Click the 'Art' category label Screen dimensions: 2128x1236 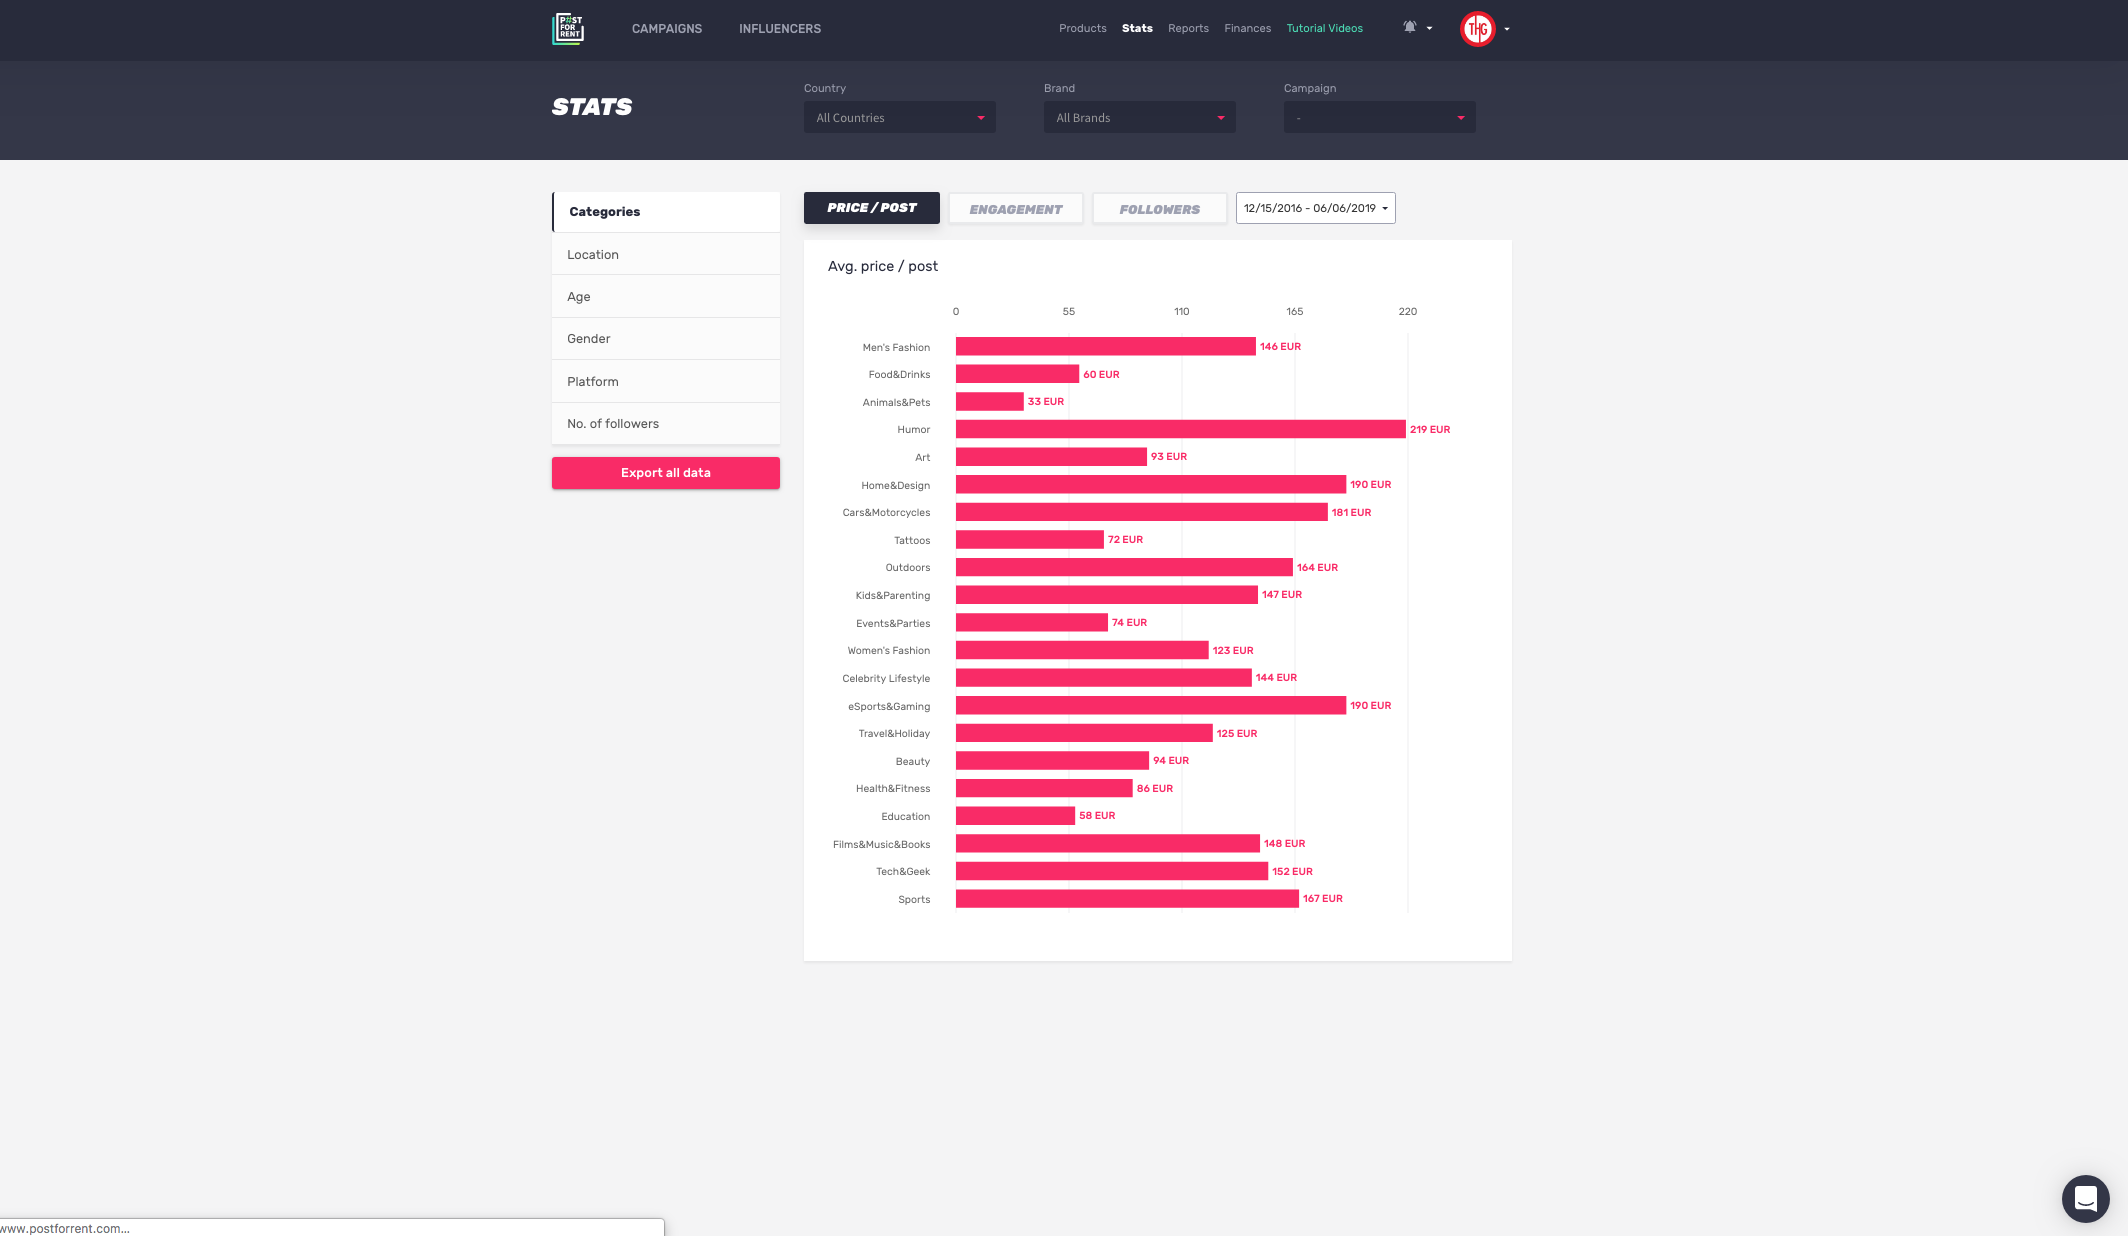coord(923,458)
